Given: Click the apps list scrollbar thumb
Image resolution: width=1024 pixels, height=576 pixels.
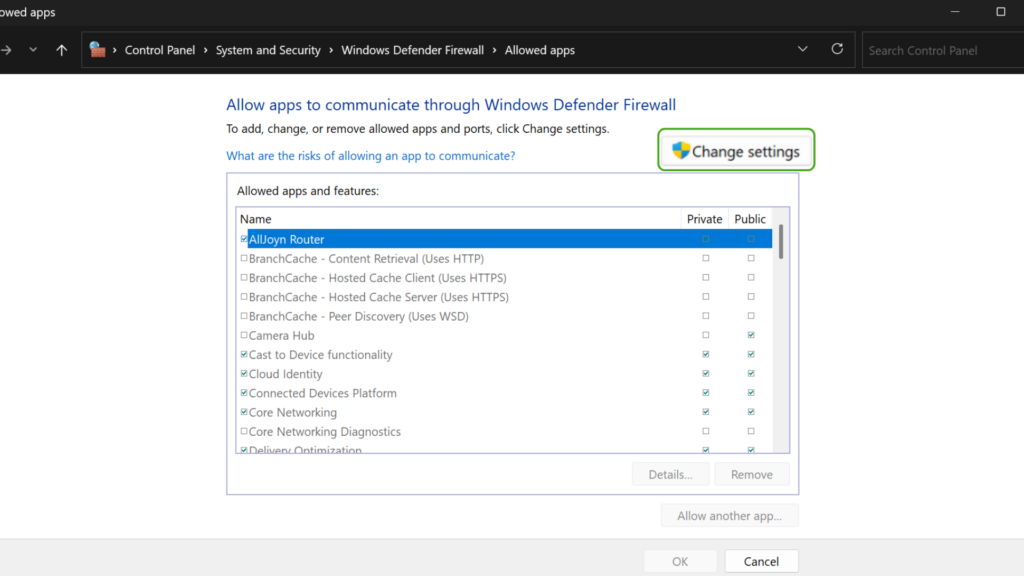Looking at the screenshot, I should pos(780,242).
